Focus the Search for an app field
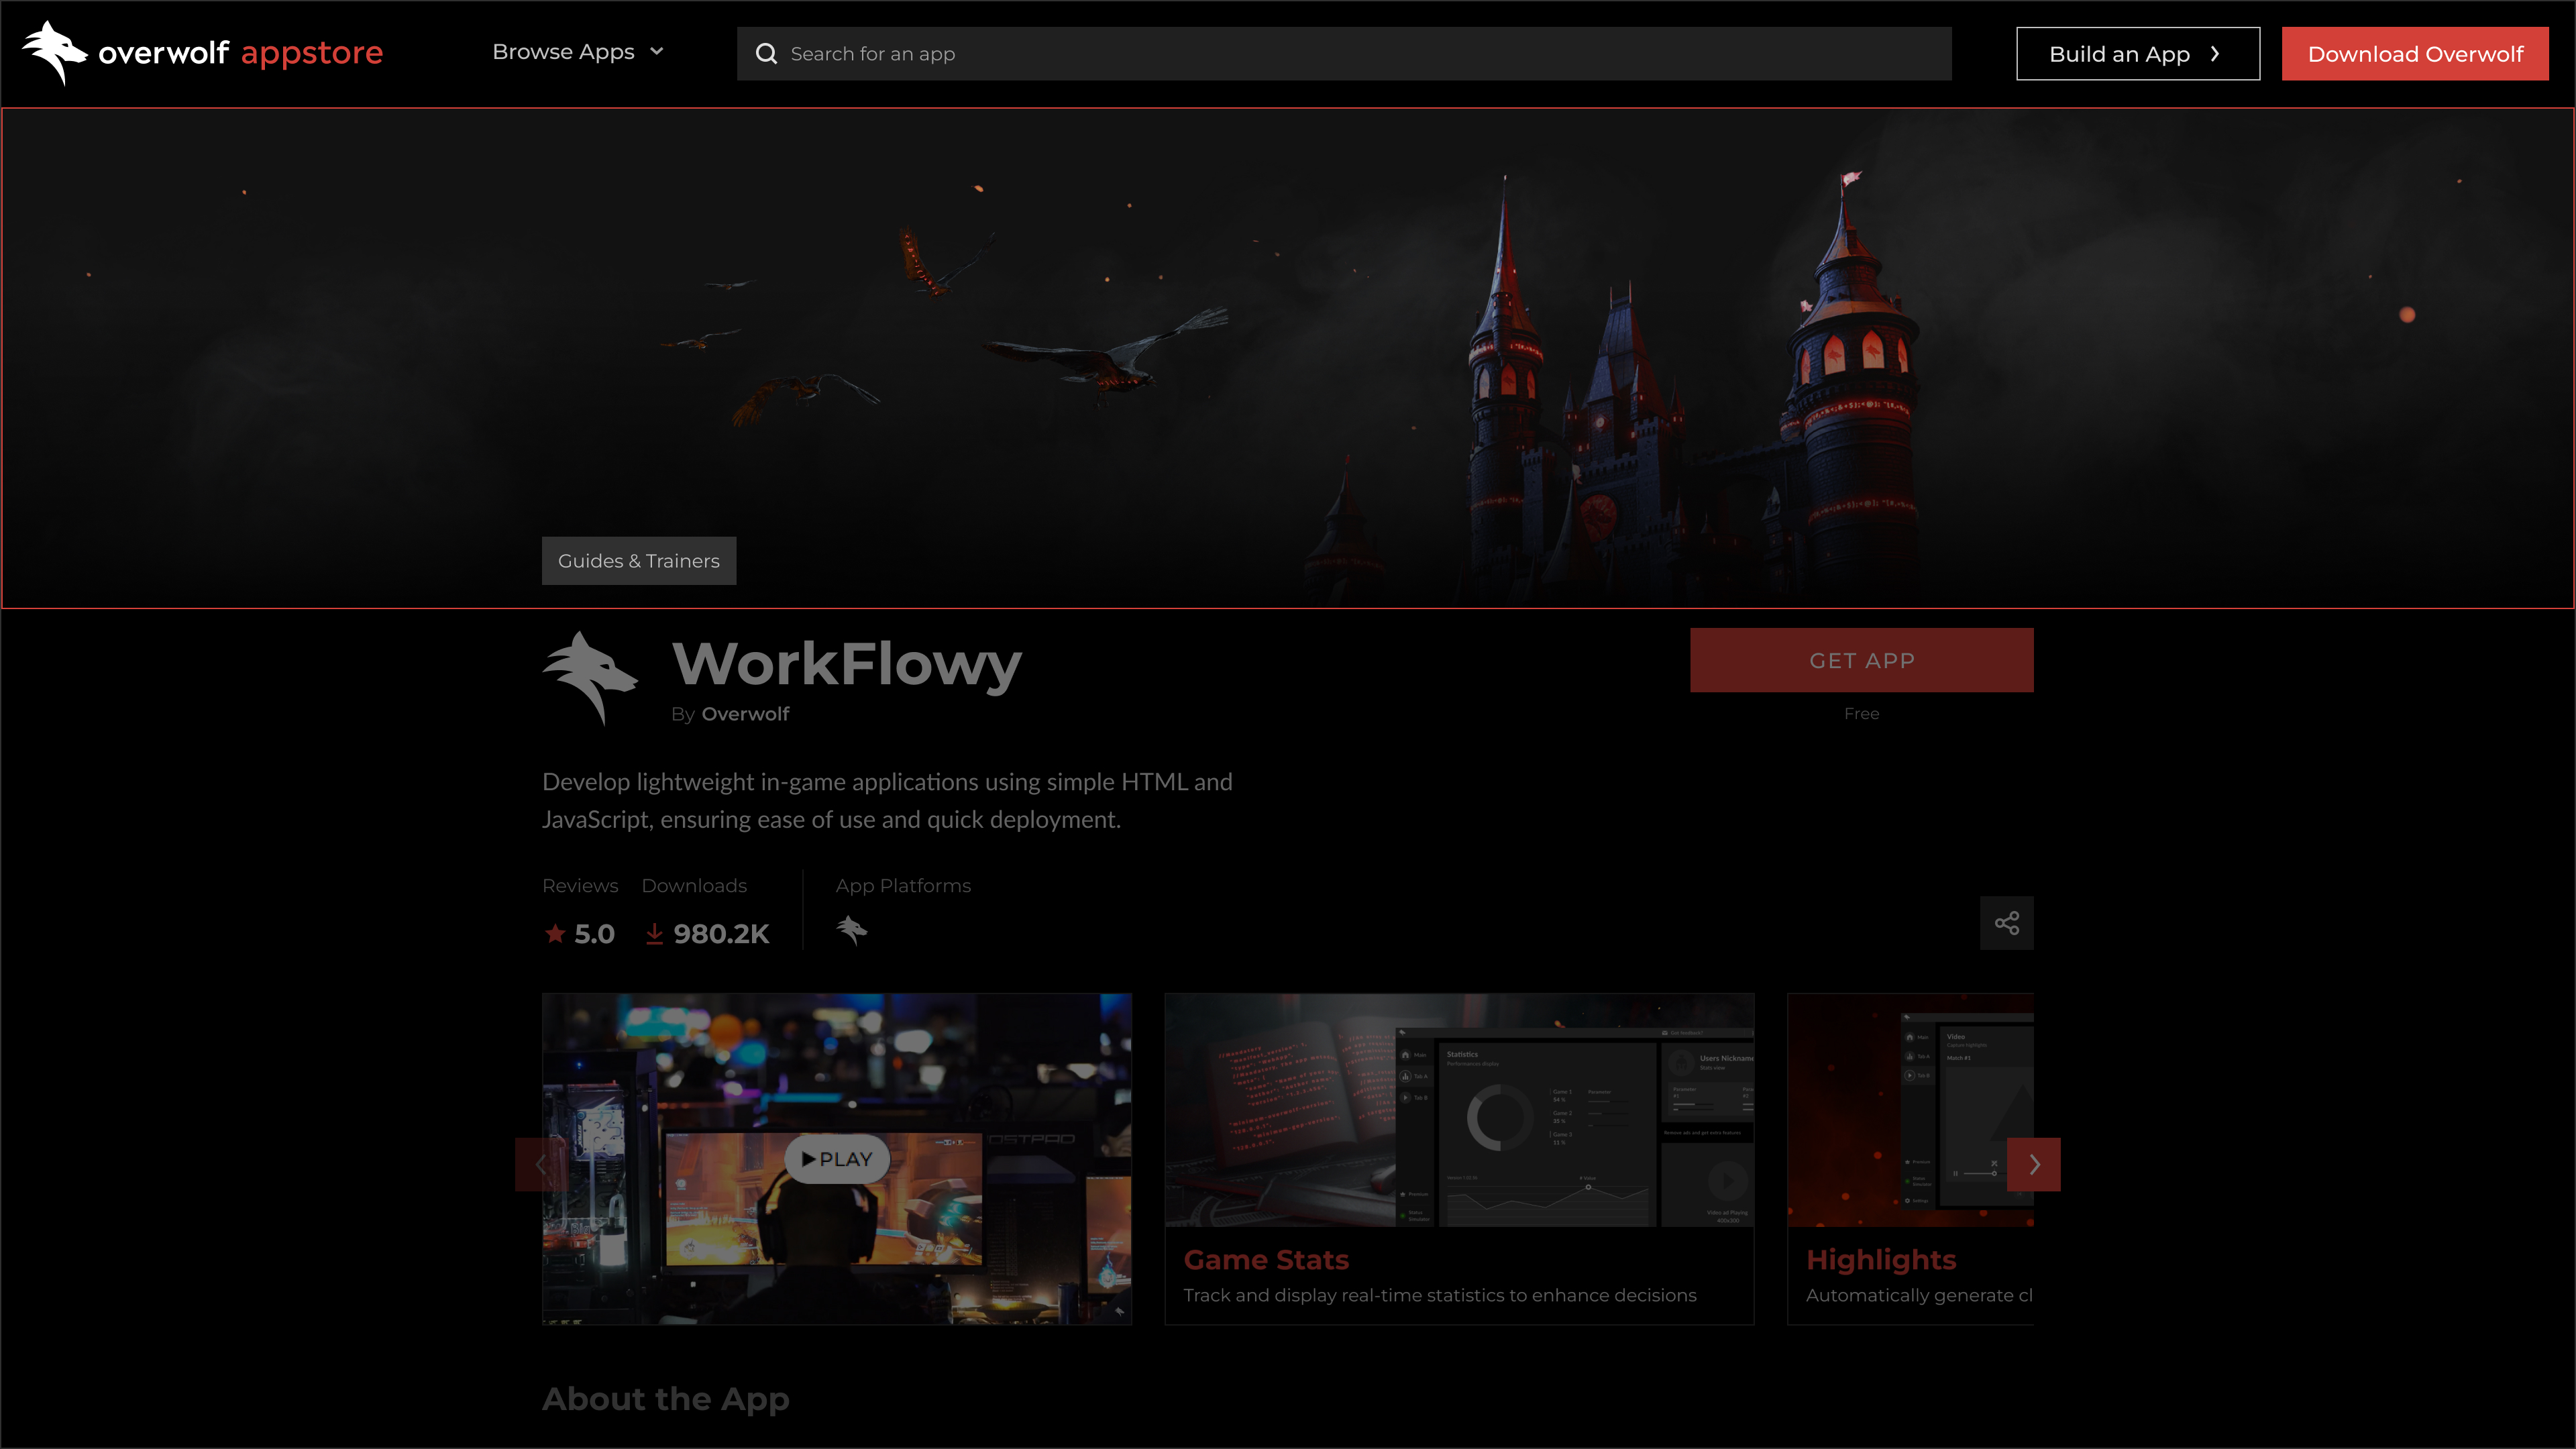 click(1344, 54)
